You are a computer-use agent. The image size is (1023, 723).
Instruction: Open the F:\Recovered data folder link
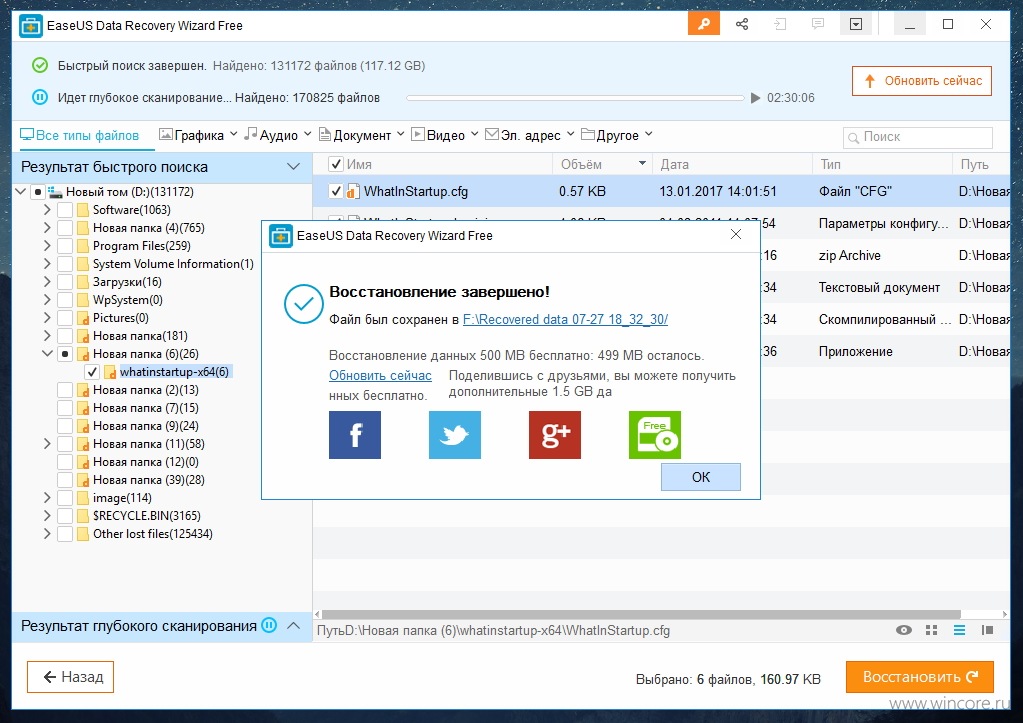click(565, 320)
